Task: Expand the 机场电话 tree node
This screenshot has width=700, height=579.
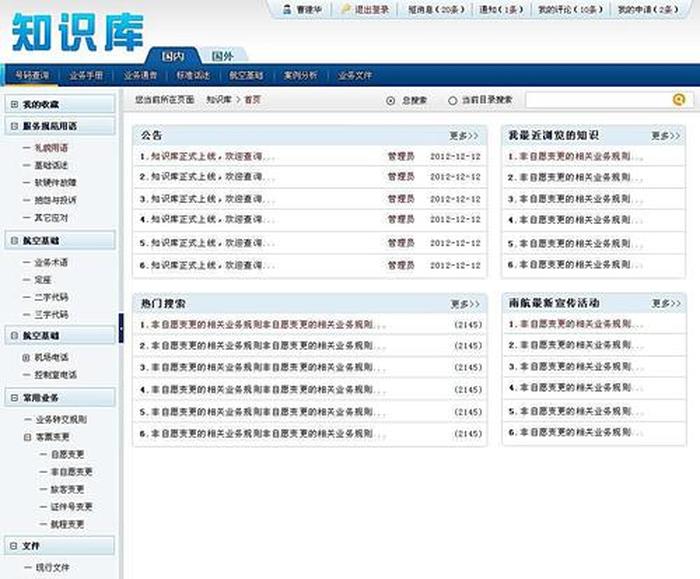Action: (26, 357)
